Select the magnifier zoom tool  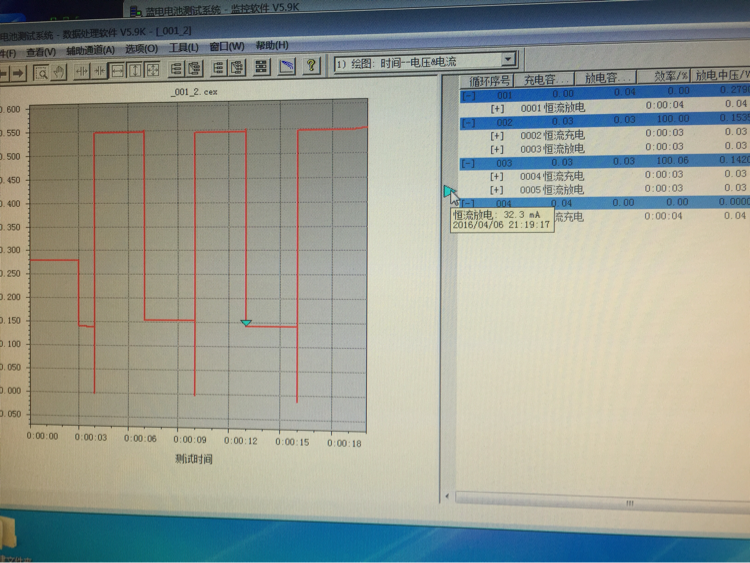pyautogui.click(x=41, y=73)
